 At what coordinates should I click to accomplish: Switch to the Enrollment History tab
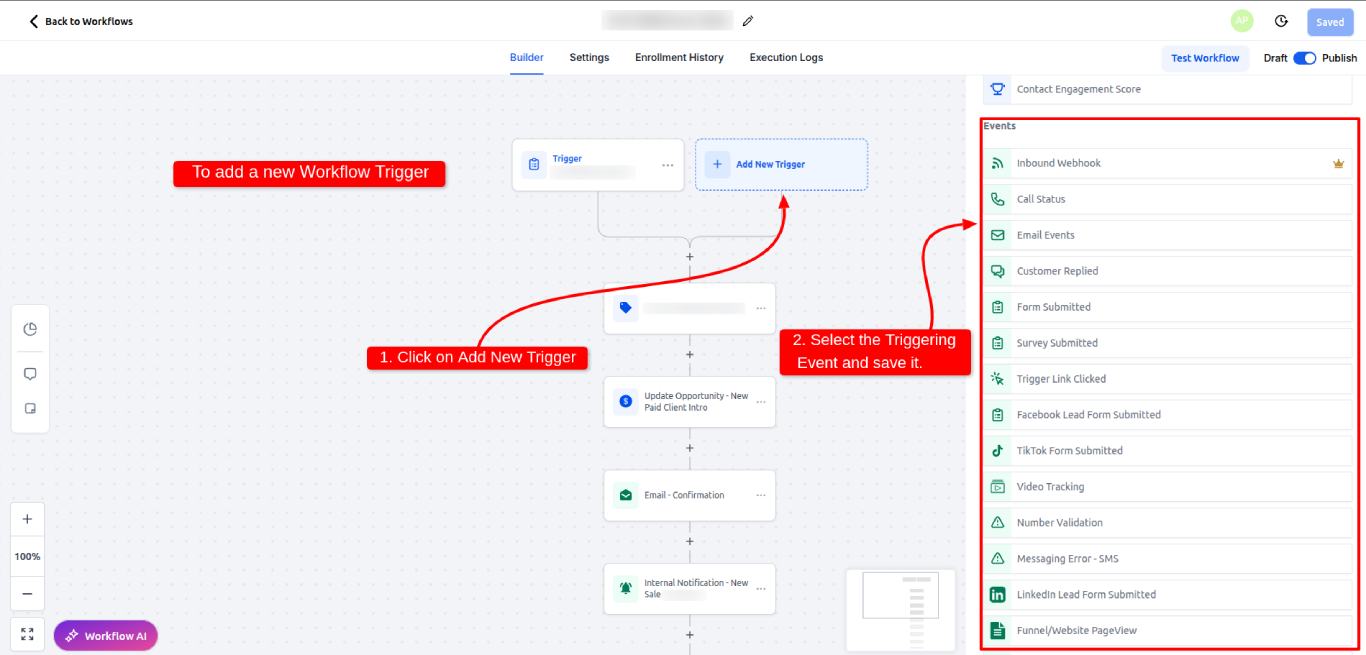point(679,58)
